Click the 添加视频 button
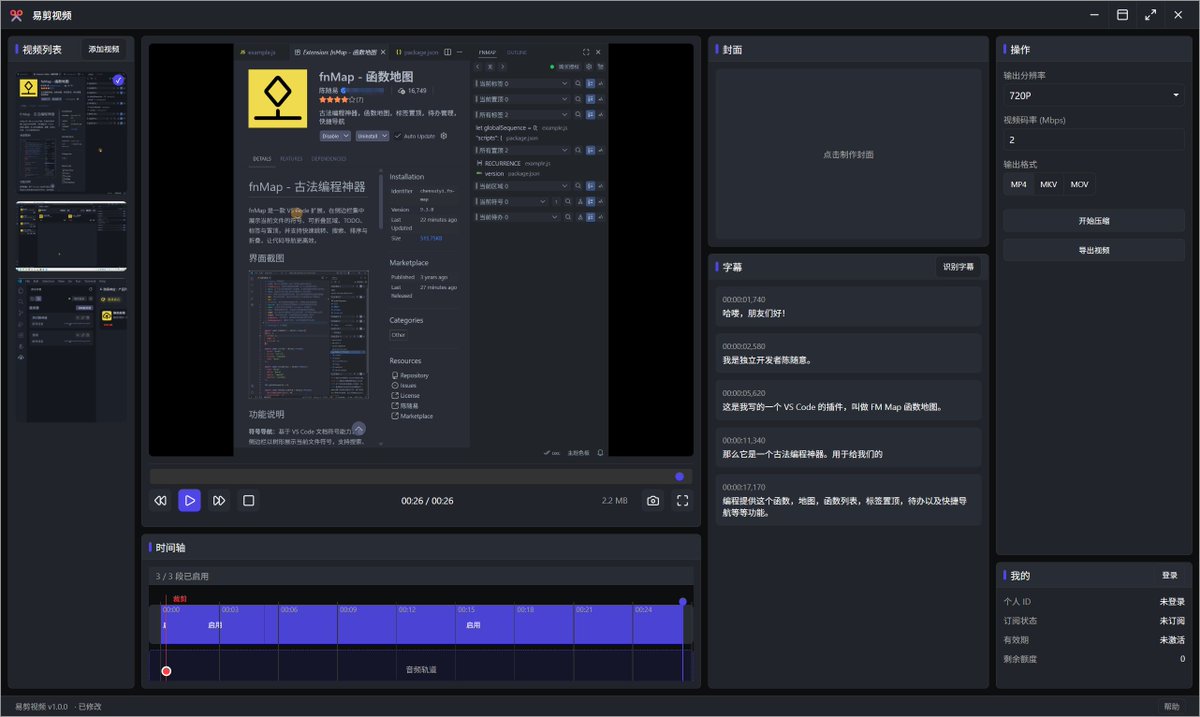The height and width of the screenshot is (717, 1200). (x=104, y=49)
